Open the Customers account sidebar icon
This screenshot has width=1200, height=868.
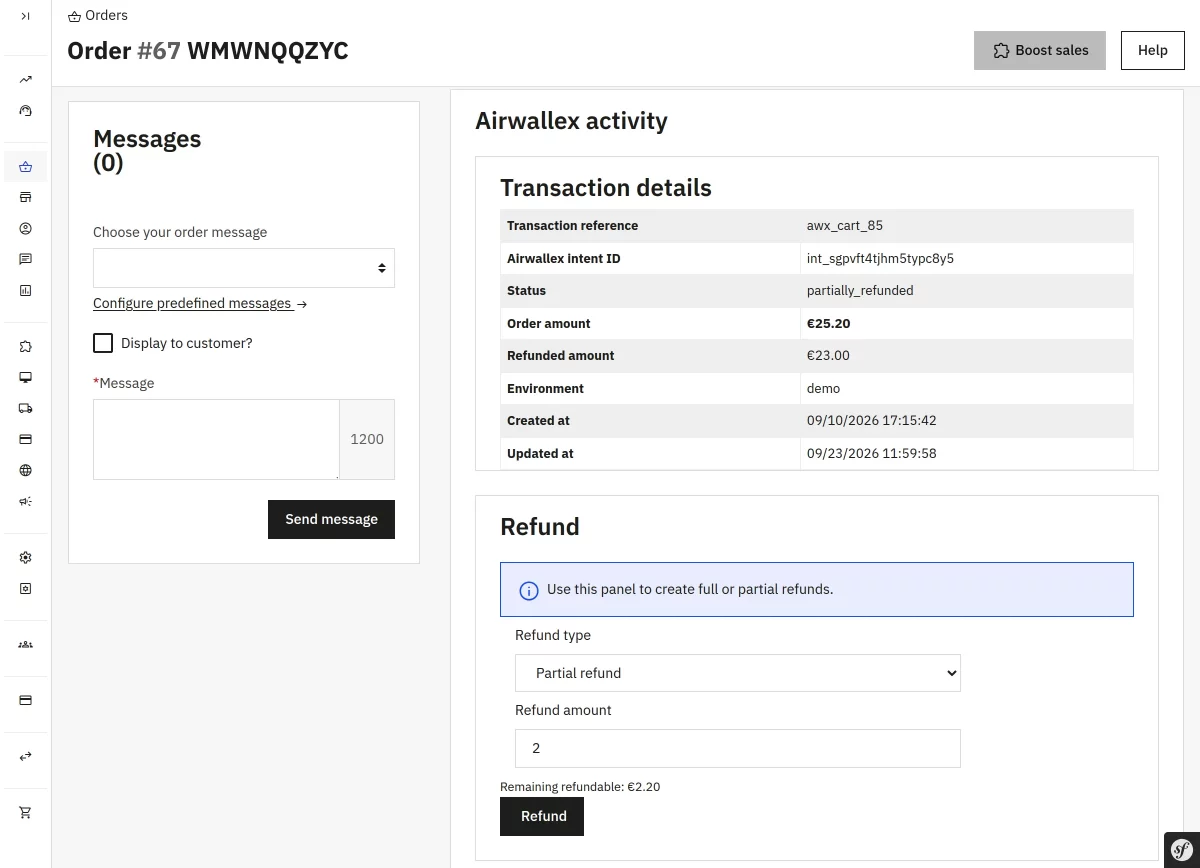(x=25, y=229)
